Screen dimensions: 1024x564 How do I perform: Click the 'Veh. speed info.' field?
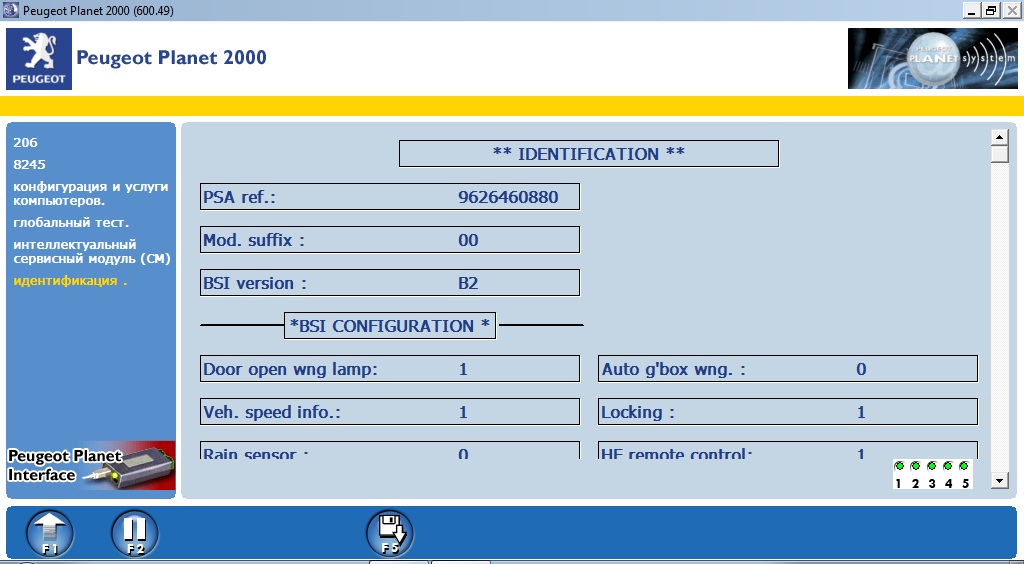pyautogui.click(x=390, y=412)
